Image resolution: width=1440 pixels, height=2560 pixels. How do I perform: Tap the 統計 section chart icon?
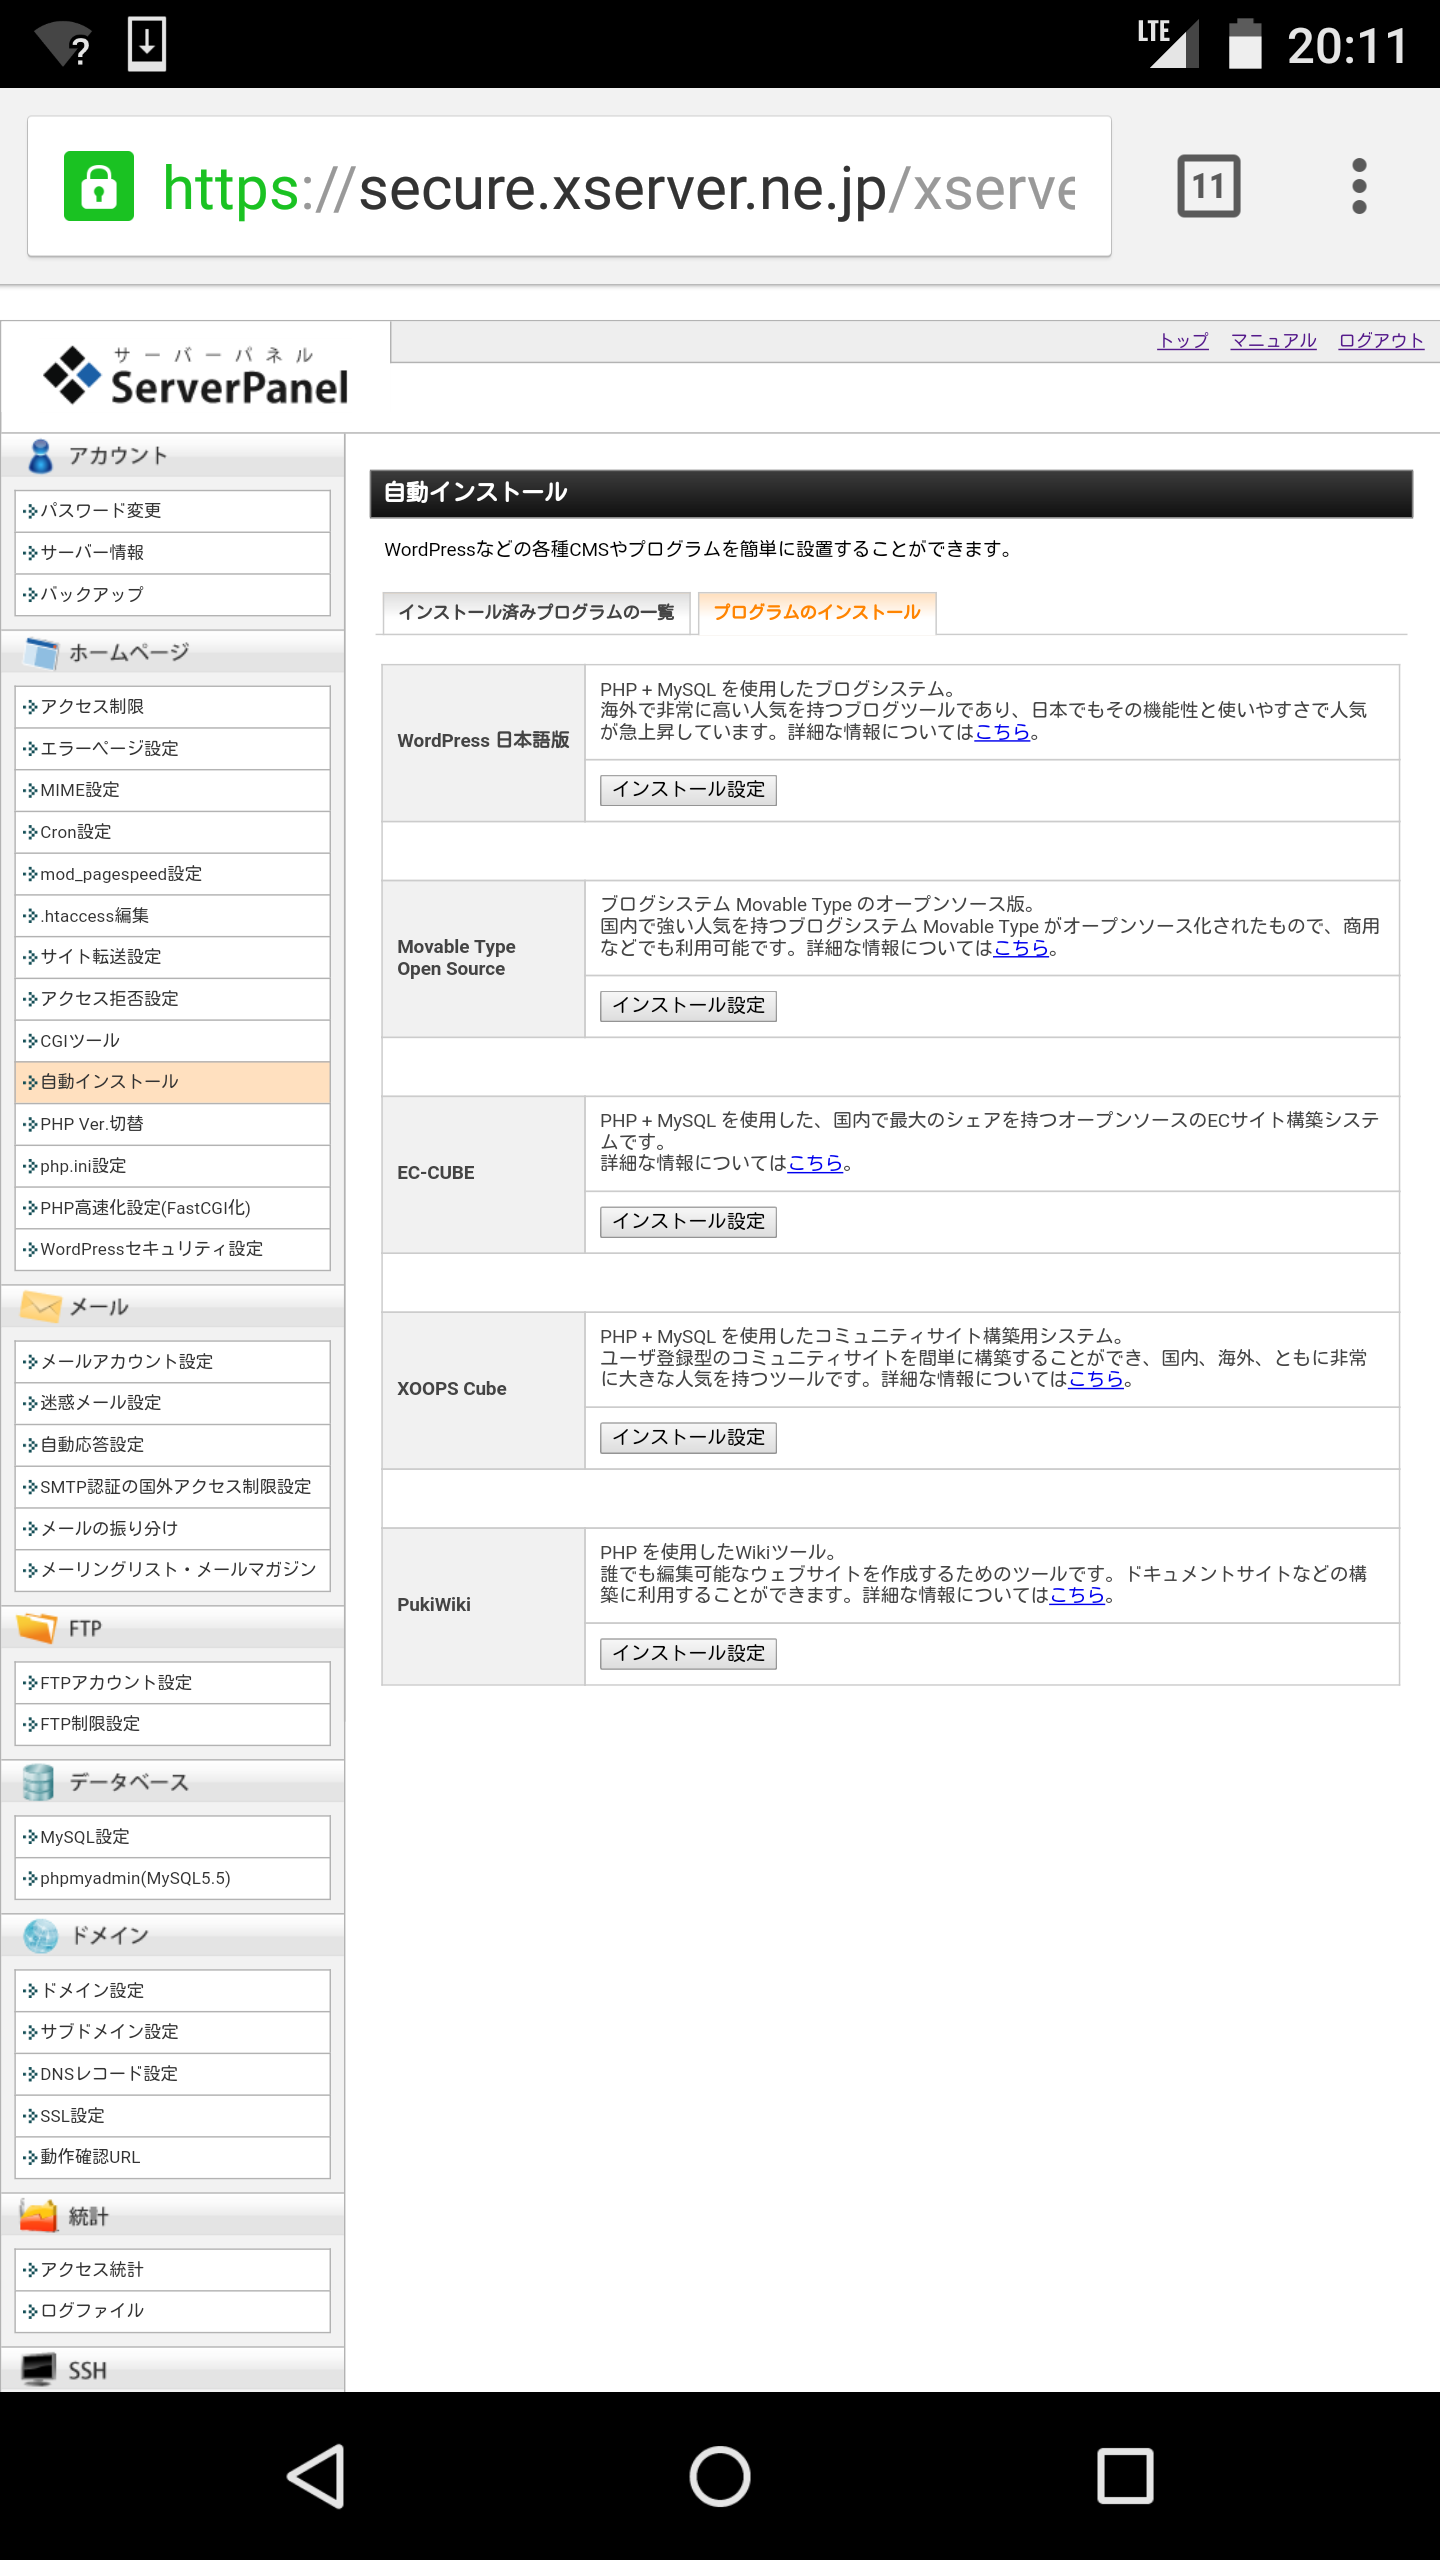tap(39, 2216)
